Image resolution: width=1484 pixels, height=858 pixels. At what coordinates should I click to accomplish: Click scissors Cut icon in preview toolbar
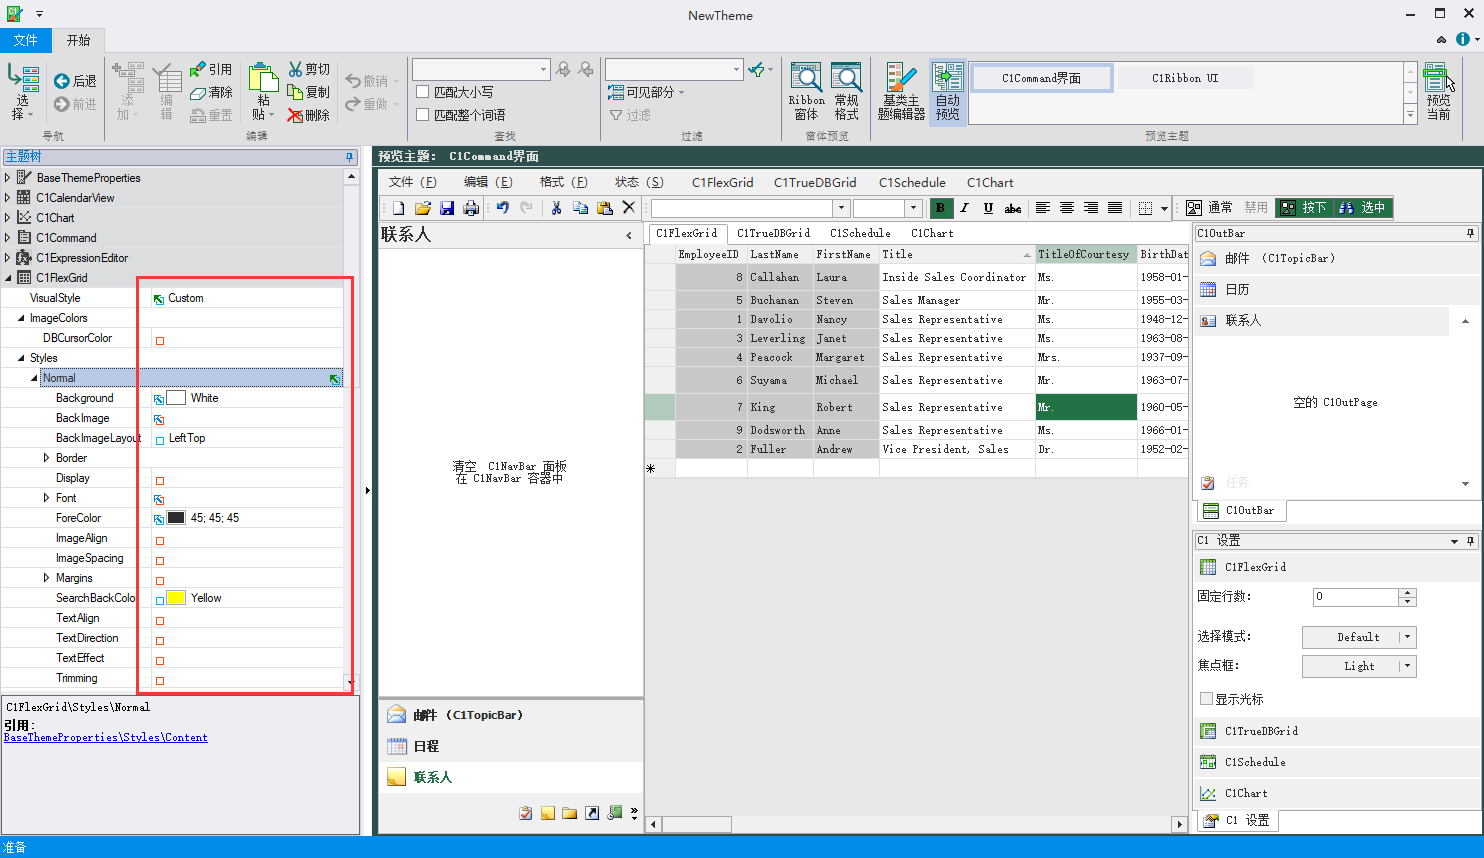[x=556, y=208]
